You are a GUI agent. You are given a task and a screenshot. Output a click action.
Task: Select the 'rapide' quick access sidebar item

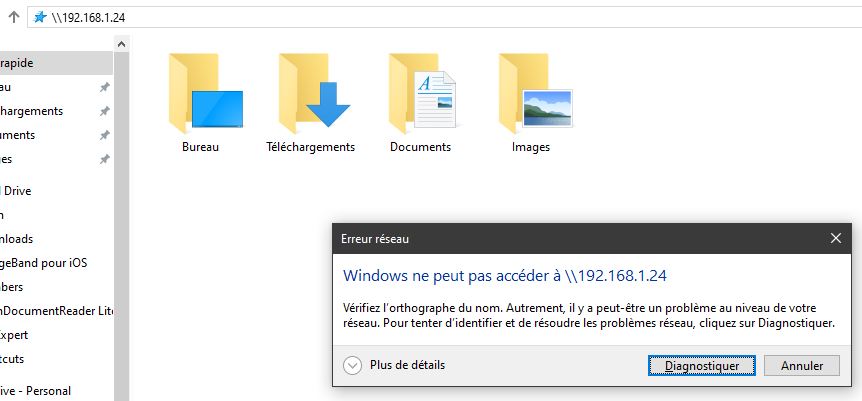coord(56,63)
